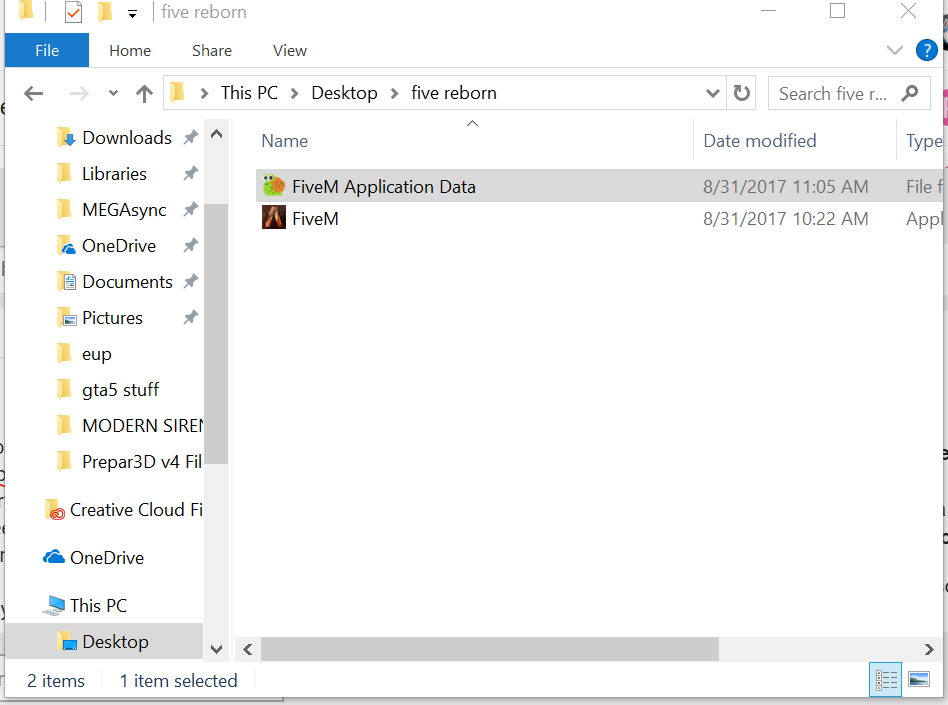The height and width of the screenshot is (705, 948).
Task: Click the Properties quick access icon
Action: (73, 11)
